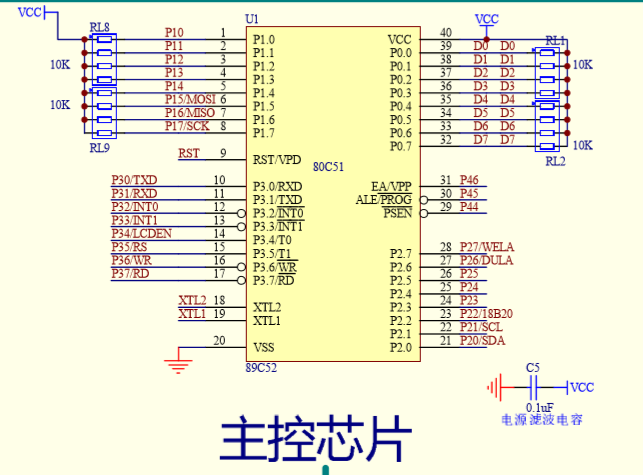Select the P22/18B20 net label

point(486,313)
